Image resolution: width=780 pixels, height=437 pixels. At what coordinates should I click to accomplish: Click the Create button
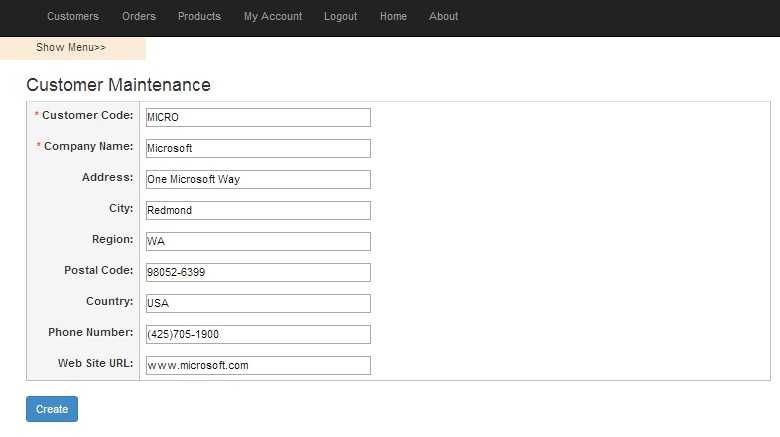pos(52,409)
